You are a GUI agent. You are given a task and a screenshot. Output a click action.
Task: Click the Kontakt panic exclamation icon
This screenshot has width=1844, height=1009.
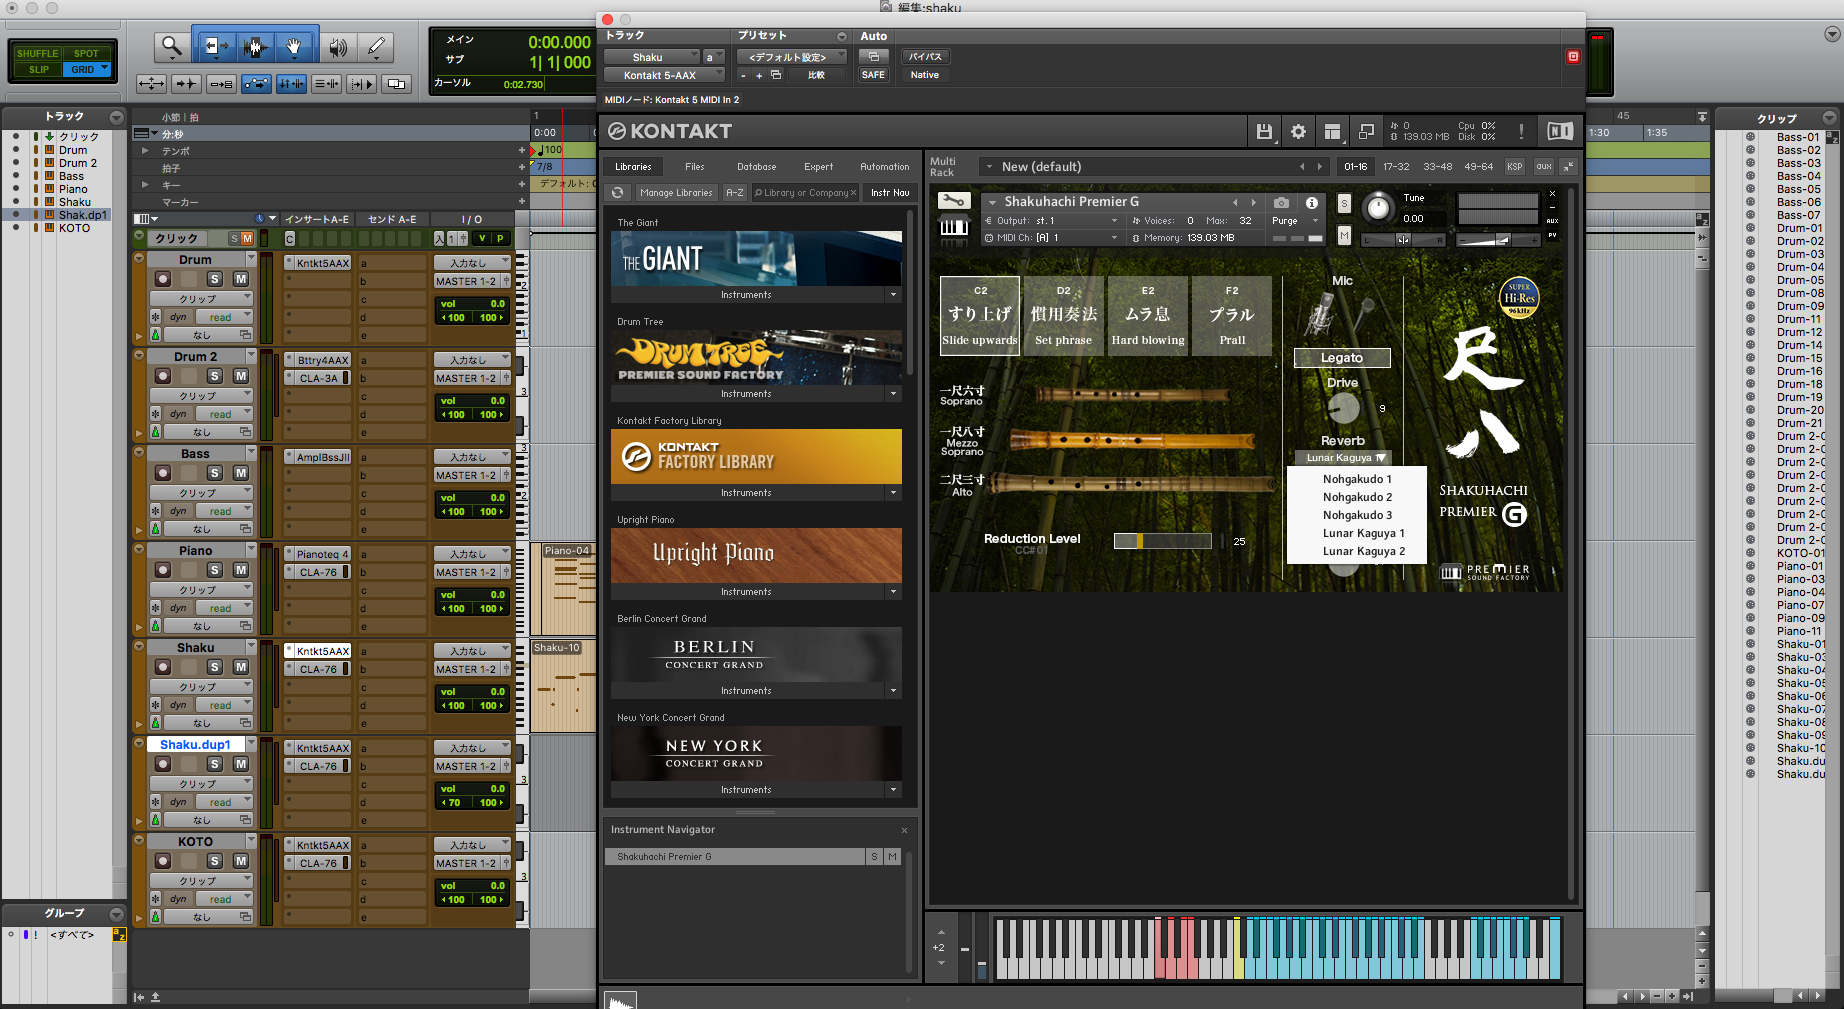pos(1521,131)
